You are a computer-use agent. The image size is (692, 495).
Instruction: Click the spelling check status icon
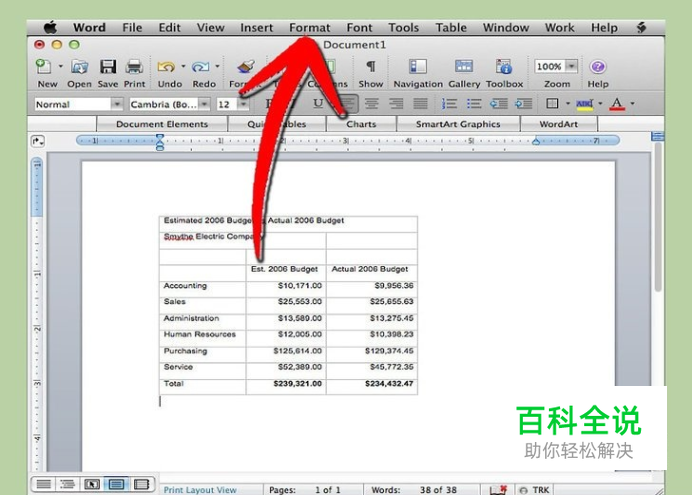(x=498, y=490)
